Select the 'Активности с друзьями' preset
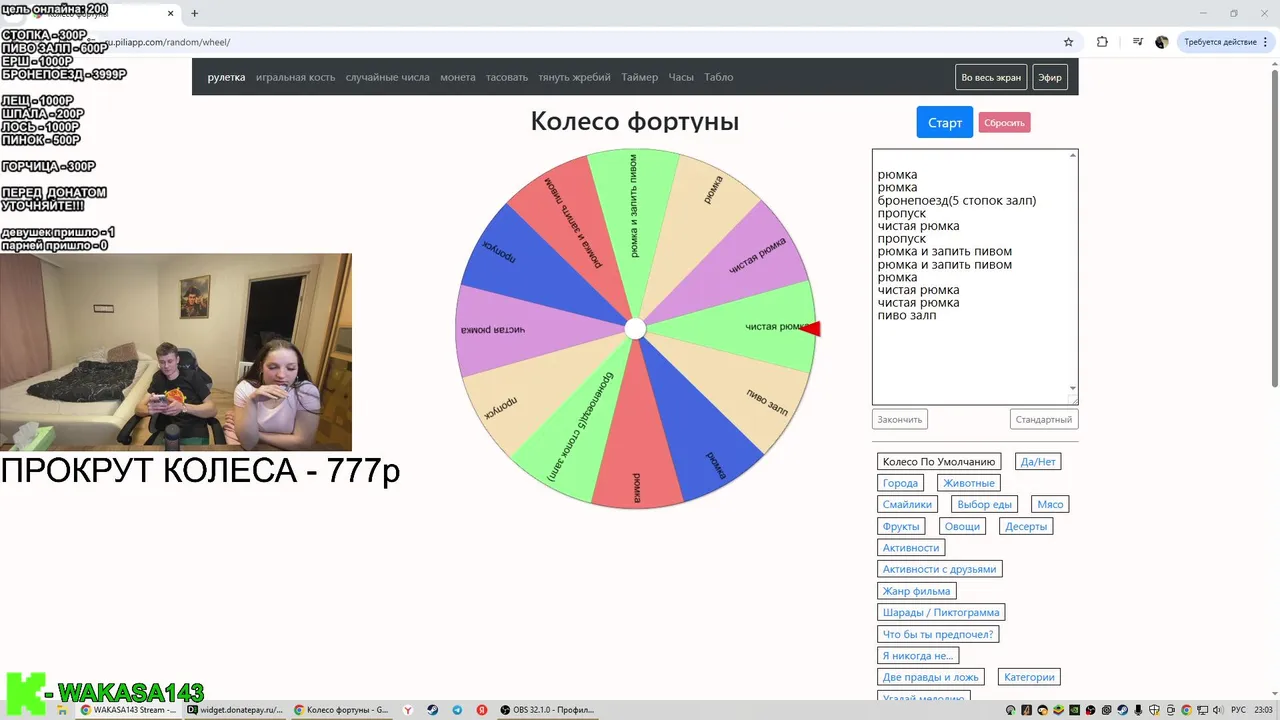 point(939,569)
